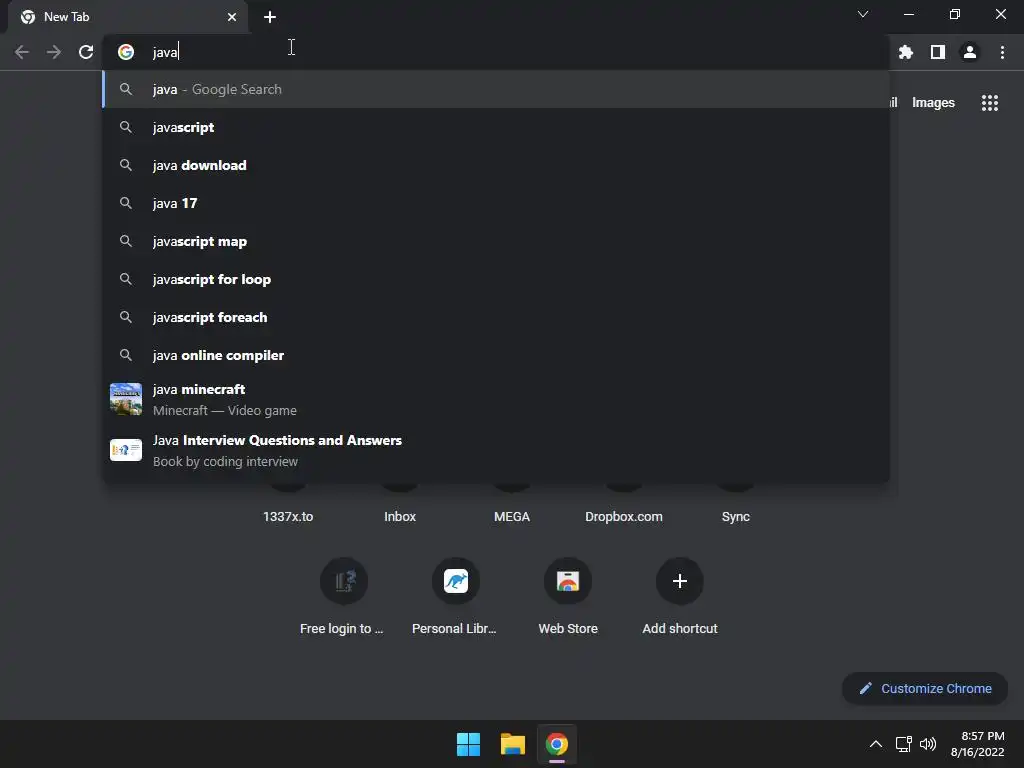Click the Chrome taskbar icon
This screenshot has width=1024, height=768.
coord(557,744)
